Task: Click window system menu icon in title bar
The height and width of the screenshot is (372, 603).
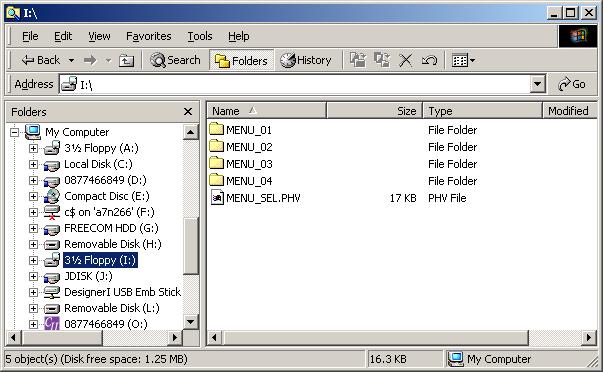Action: click(13, 13)
